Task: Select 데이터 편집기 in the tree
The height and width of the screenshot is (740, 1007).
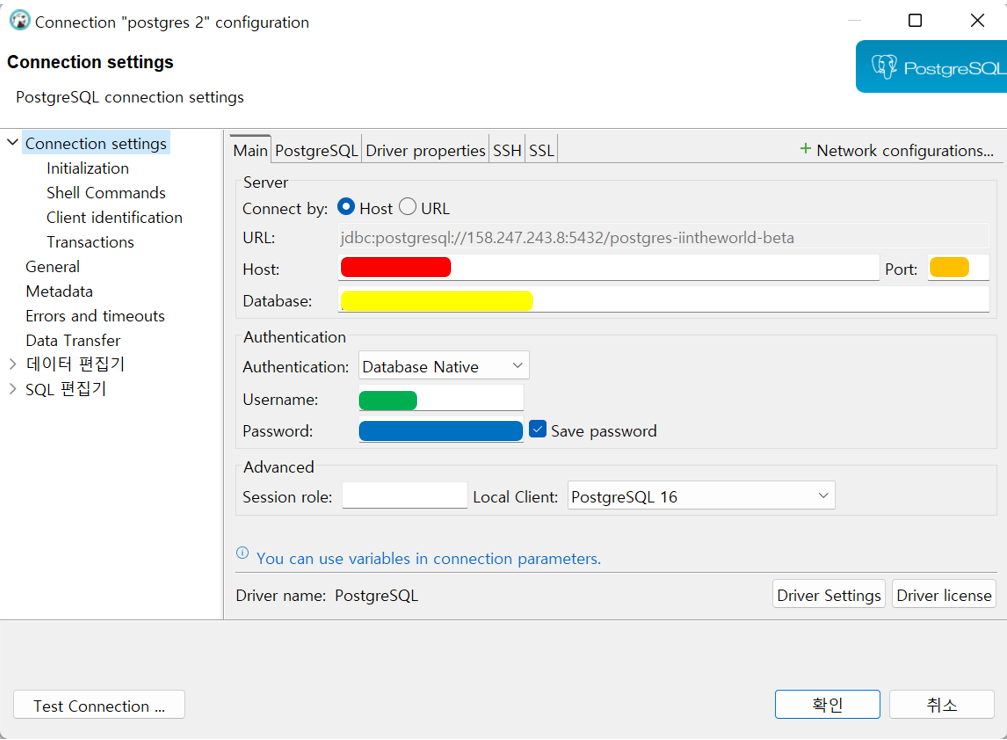Action: point(75,364)
